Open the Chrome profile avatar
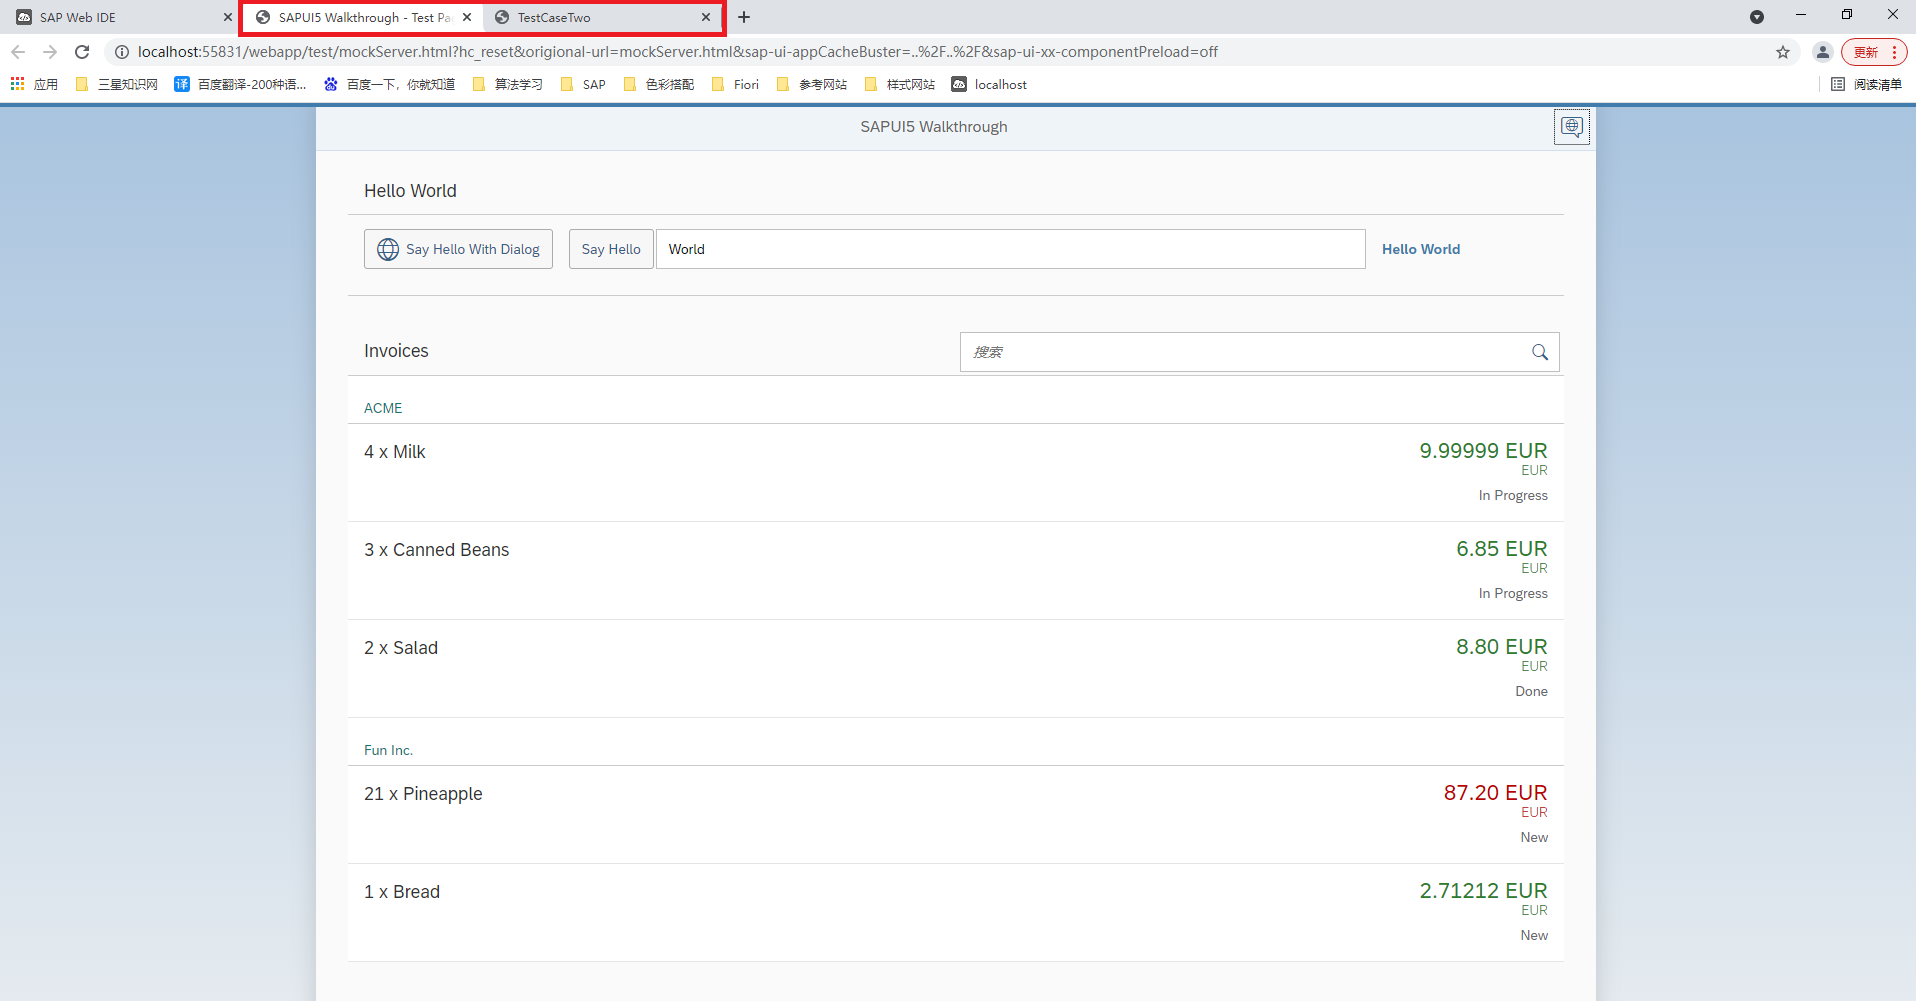This screenshot has width=1916, height=1001. [1823, 52]
